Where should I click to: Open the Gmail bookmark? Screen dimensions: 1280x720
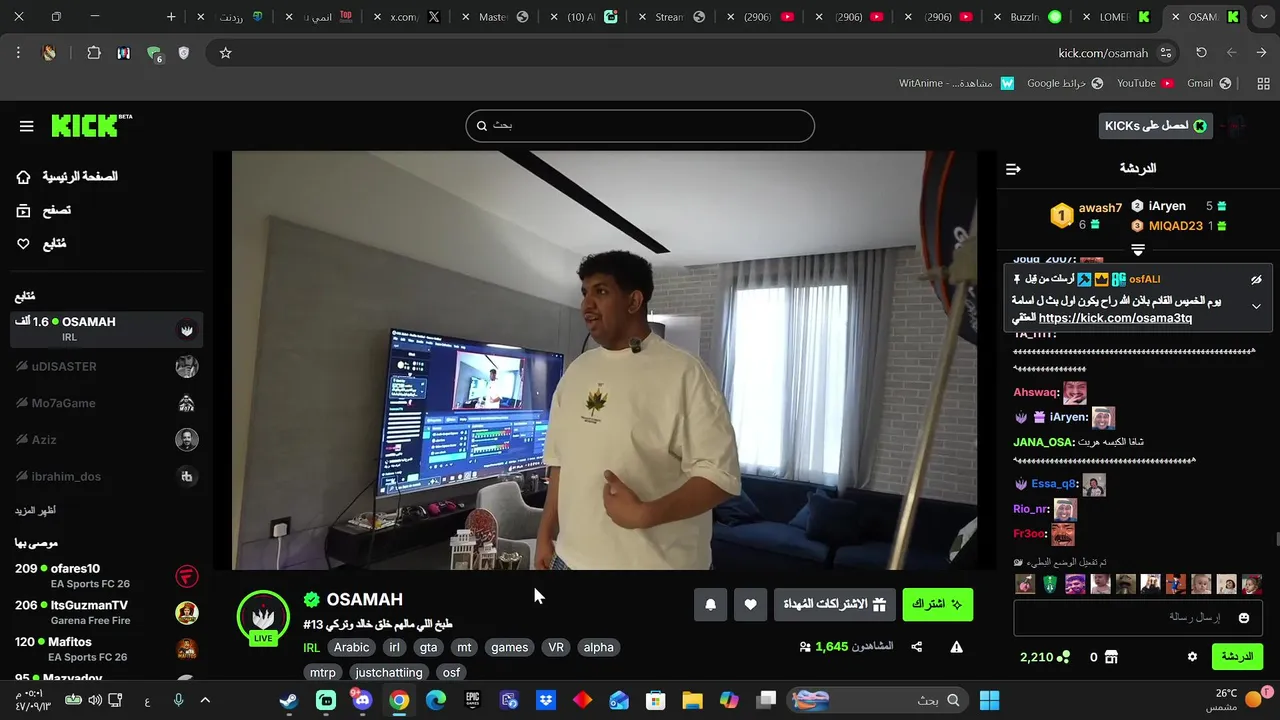[1209, 83]
